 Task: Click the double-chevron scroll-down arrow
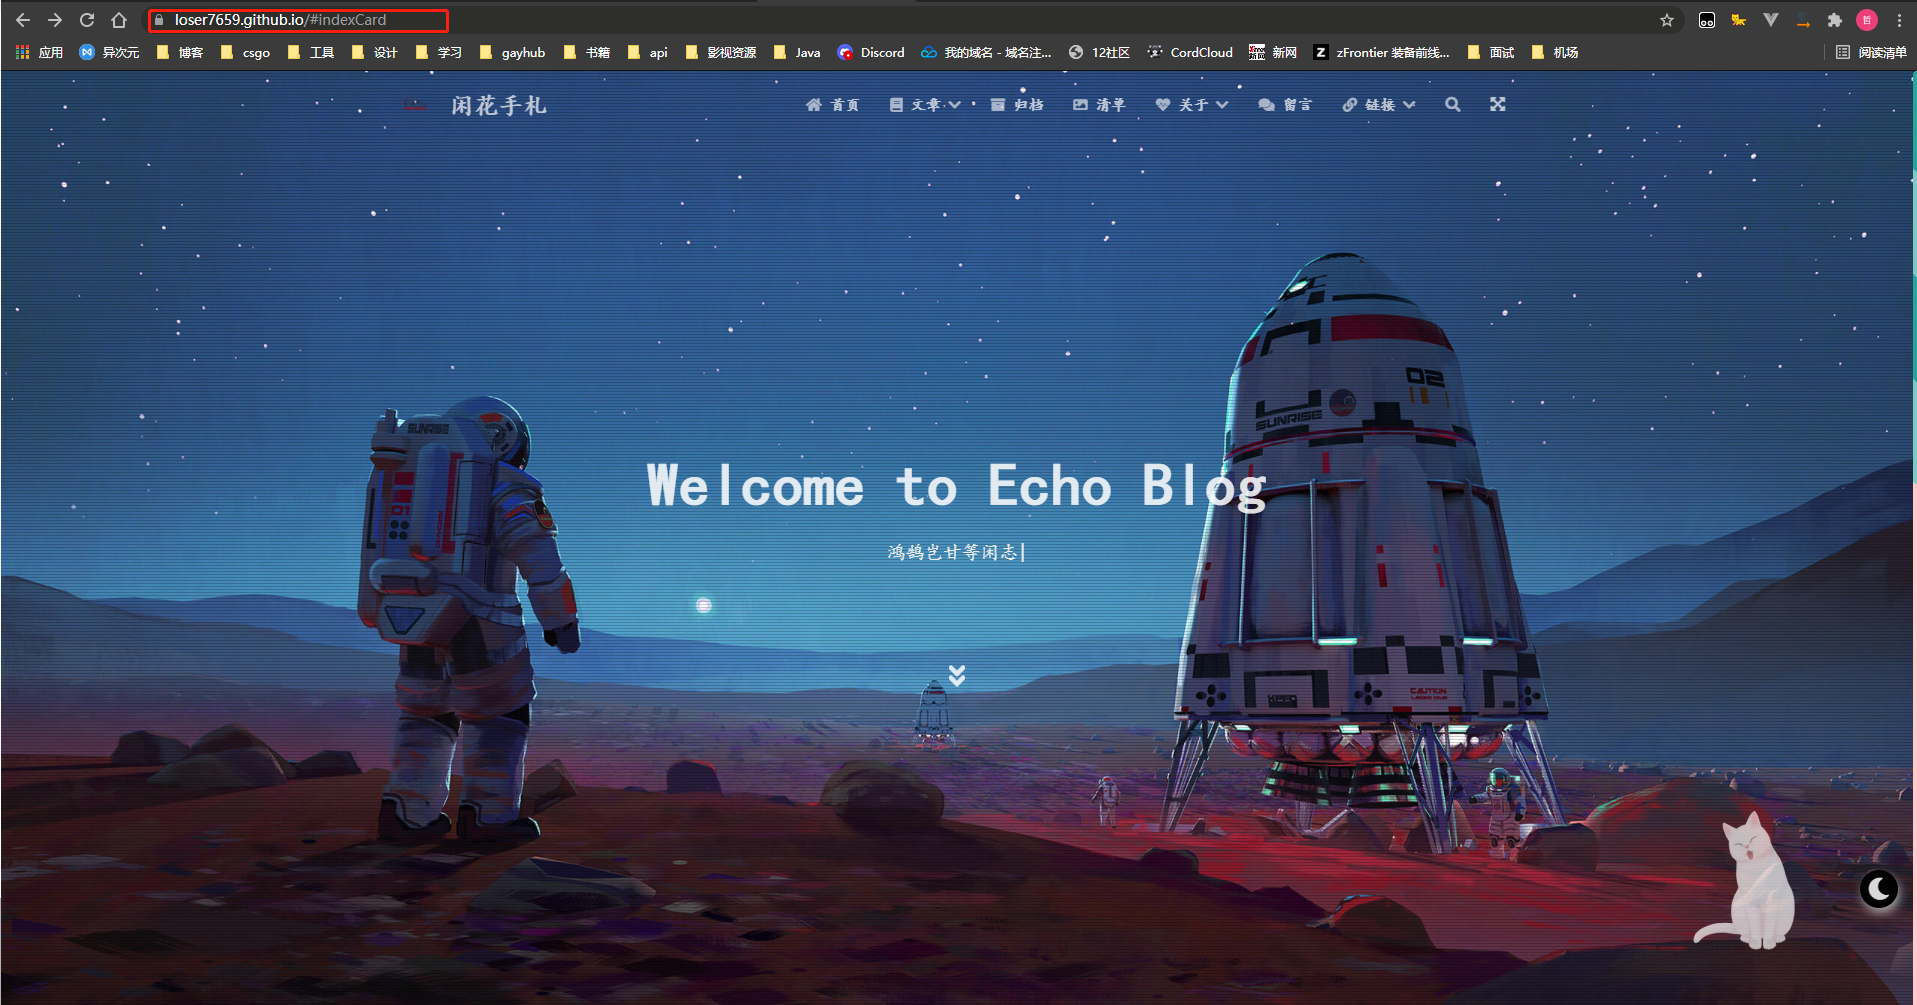(957, 676)
